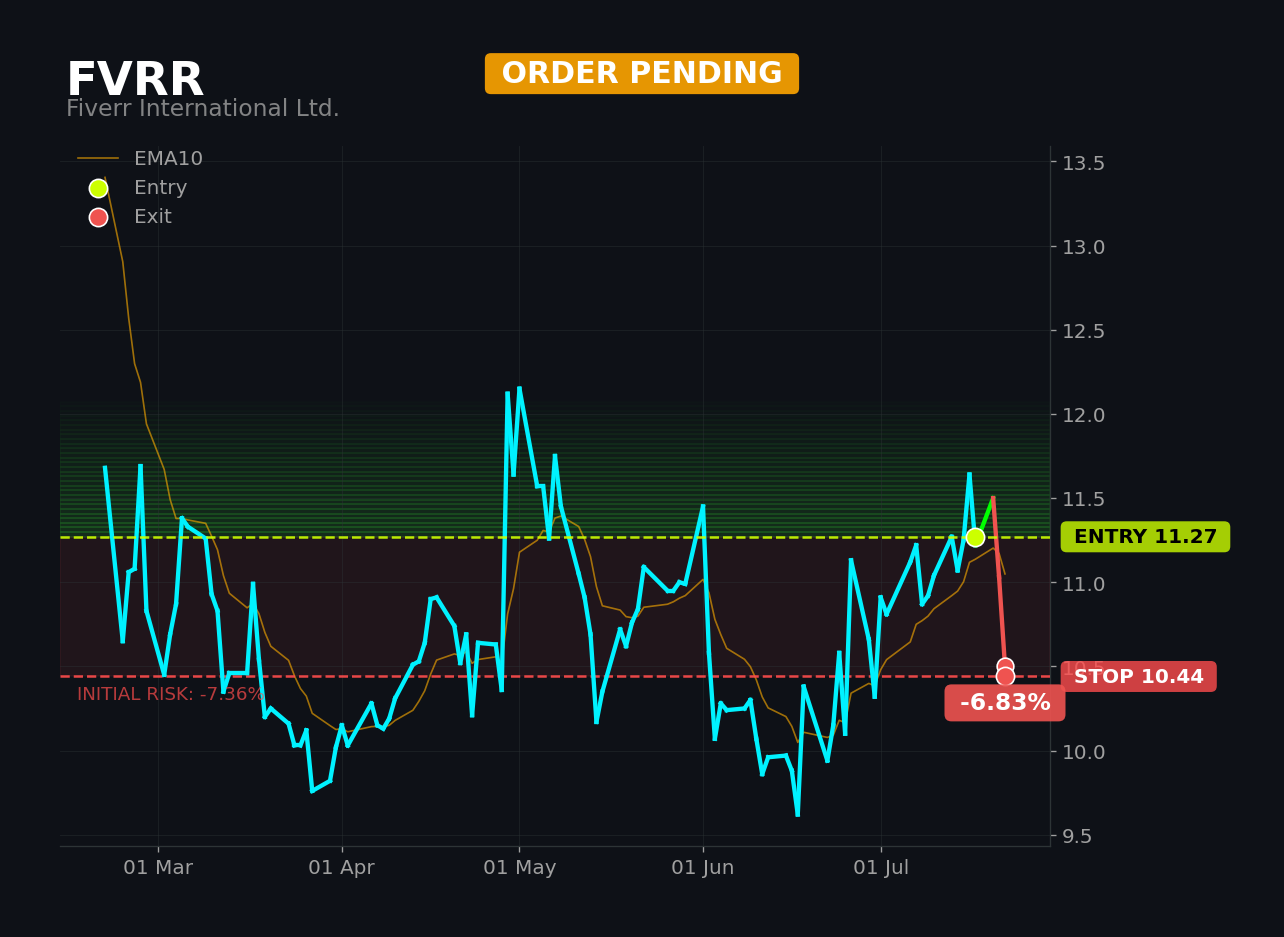
Task: Click the EMA10 legend label
Action: [168, 159]
